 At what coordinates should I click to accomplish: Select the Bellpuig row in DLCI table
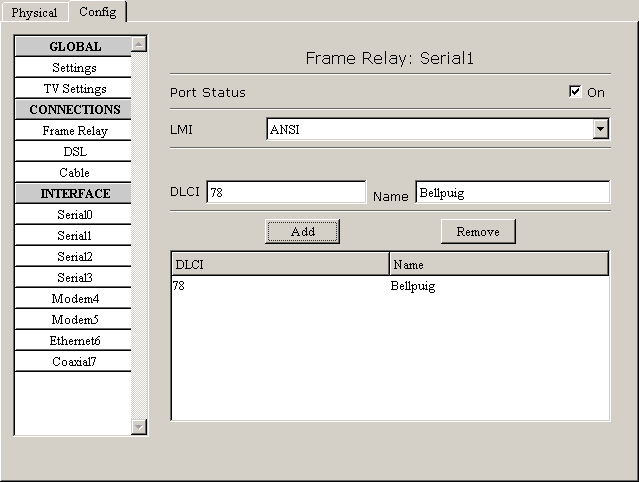point(390,287)
